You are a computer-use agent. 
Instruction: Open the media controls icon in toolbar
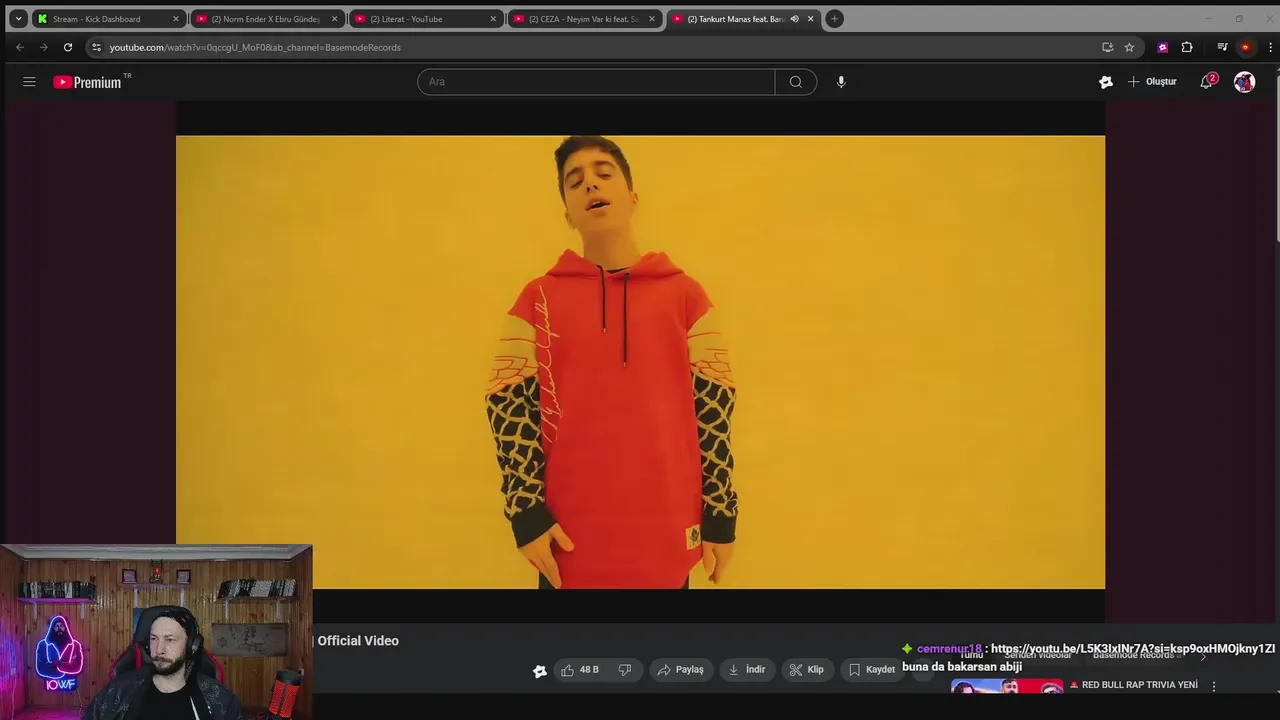[1222, 47]
